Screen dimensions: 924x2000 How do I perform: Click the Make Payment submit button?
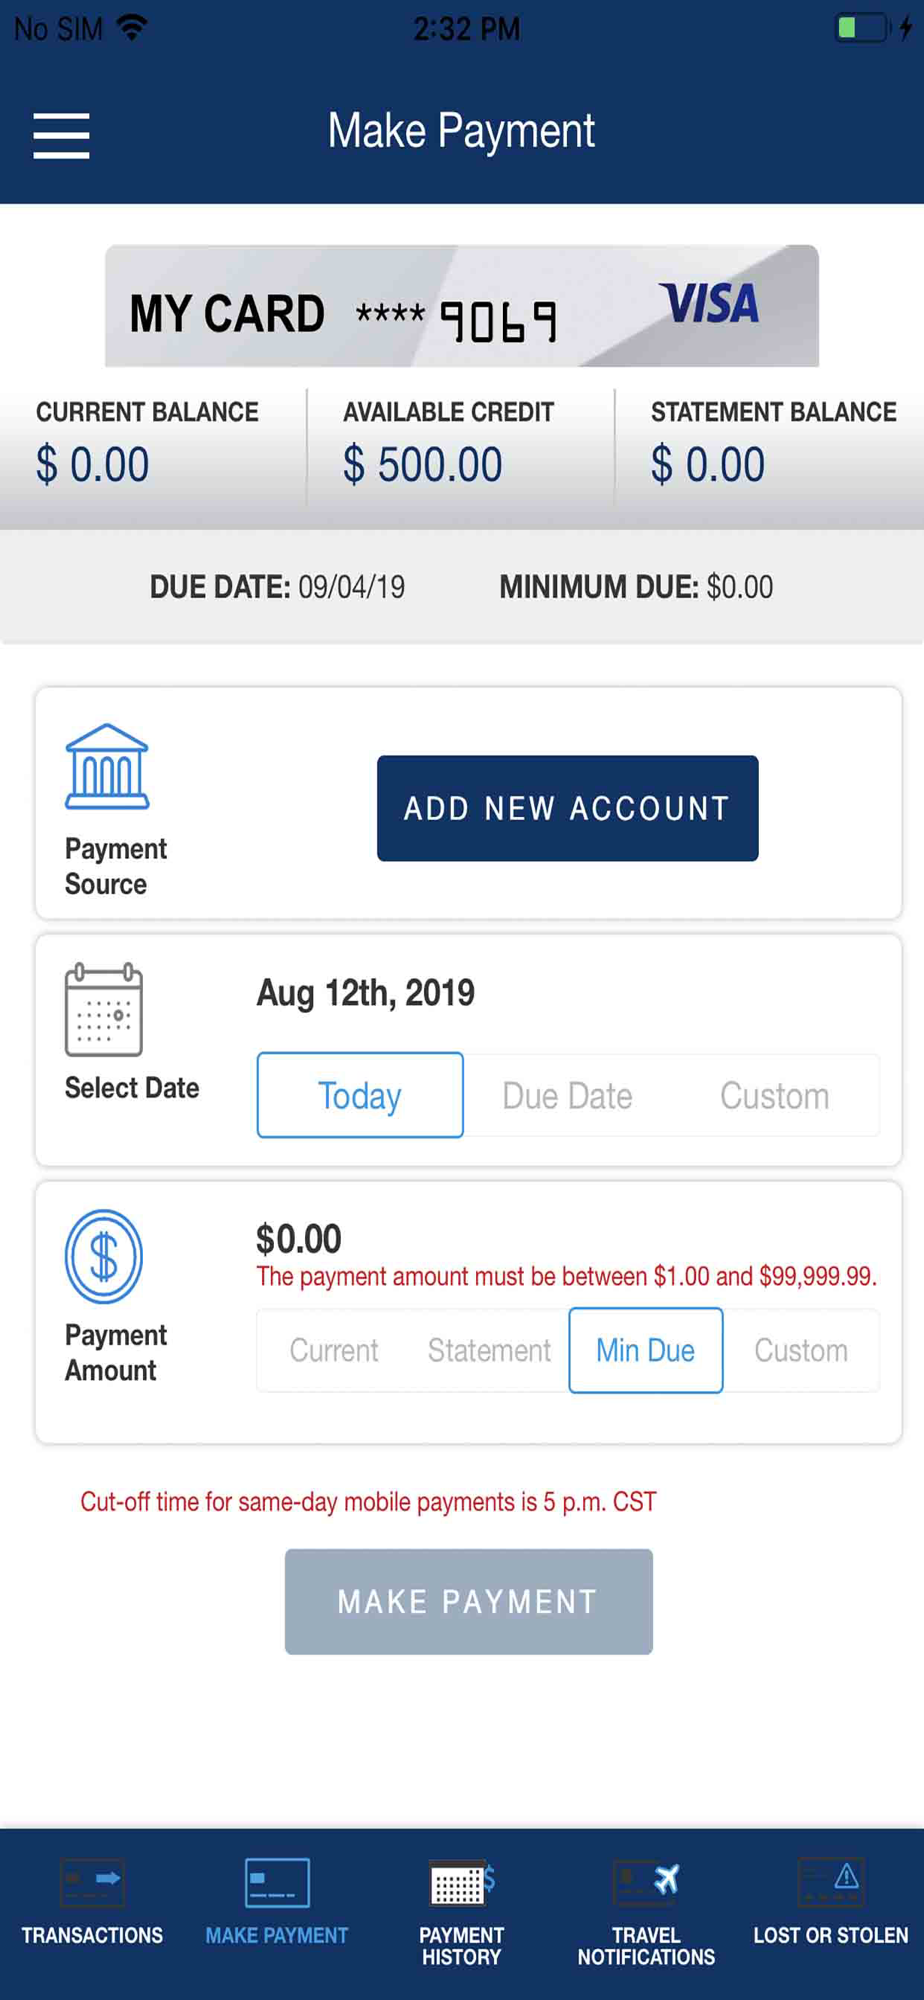468,1601
